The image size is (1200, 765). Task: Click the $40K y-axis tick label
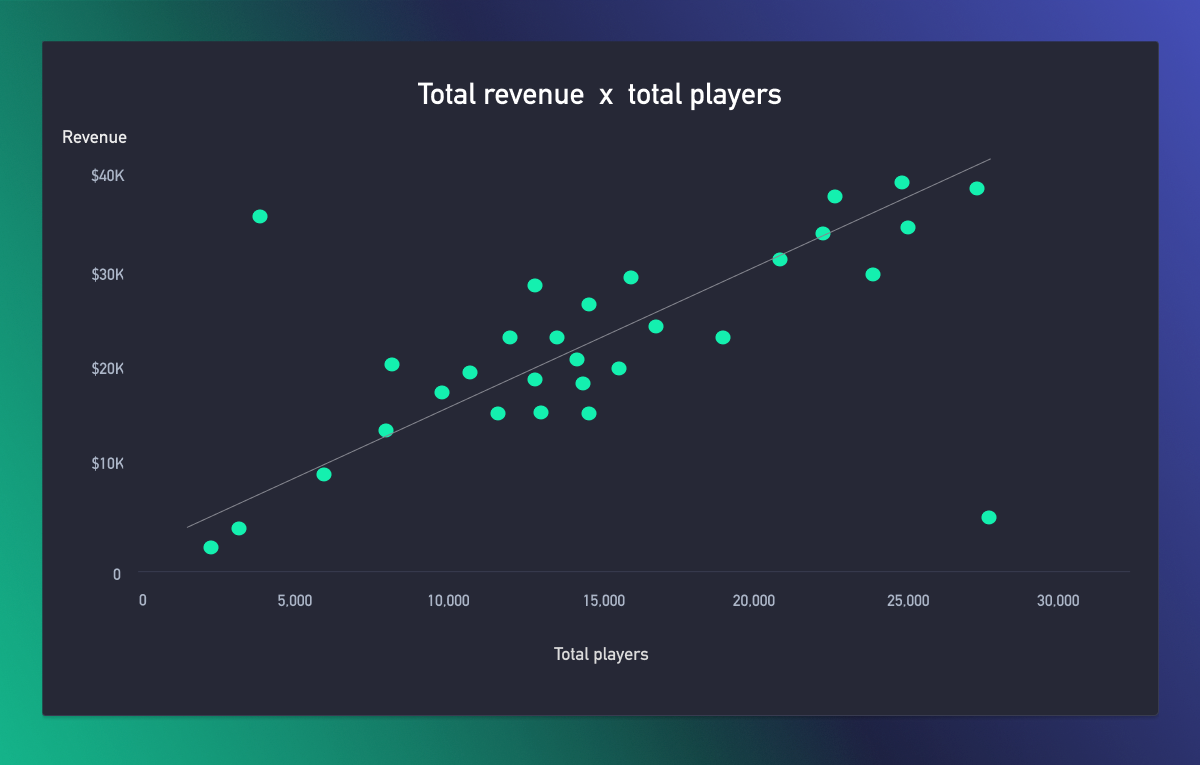(107, 176)
